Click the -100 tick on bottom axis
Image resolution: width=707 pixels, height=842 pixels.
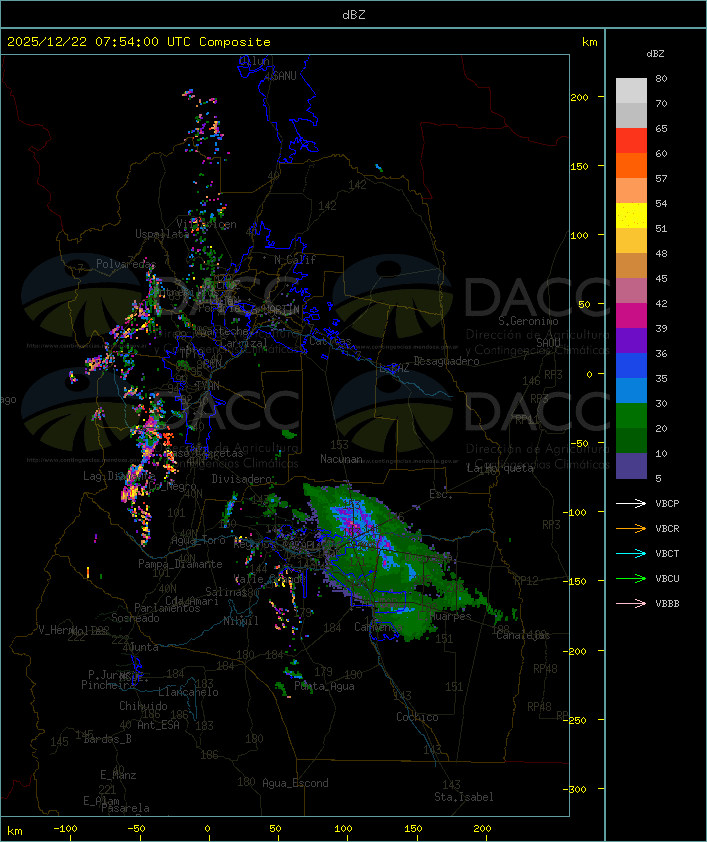(65, 829)
